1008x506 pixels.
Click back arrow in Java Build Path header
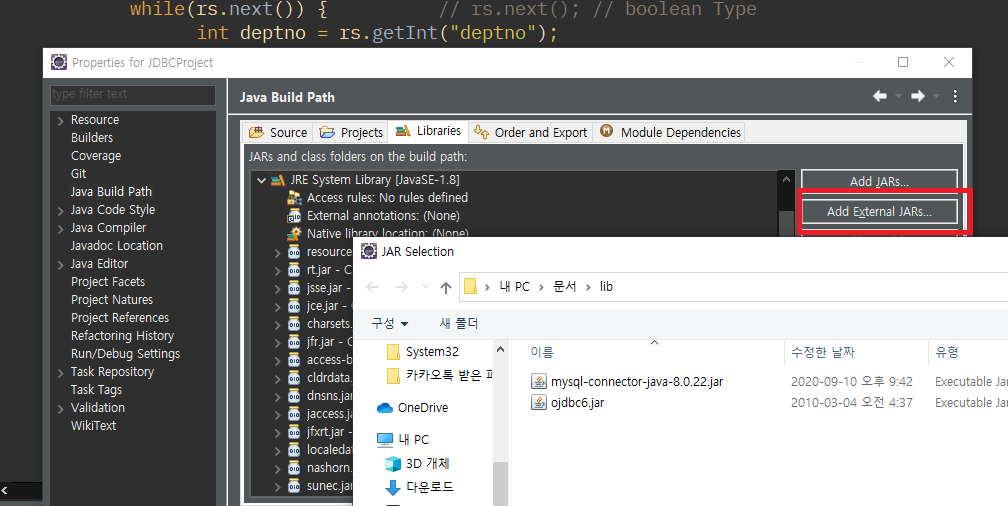point(879,96)
